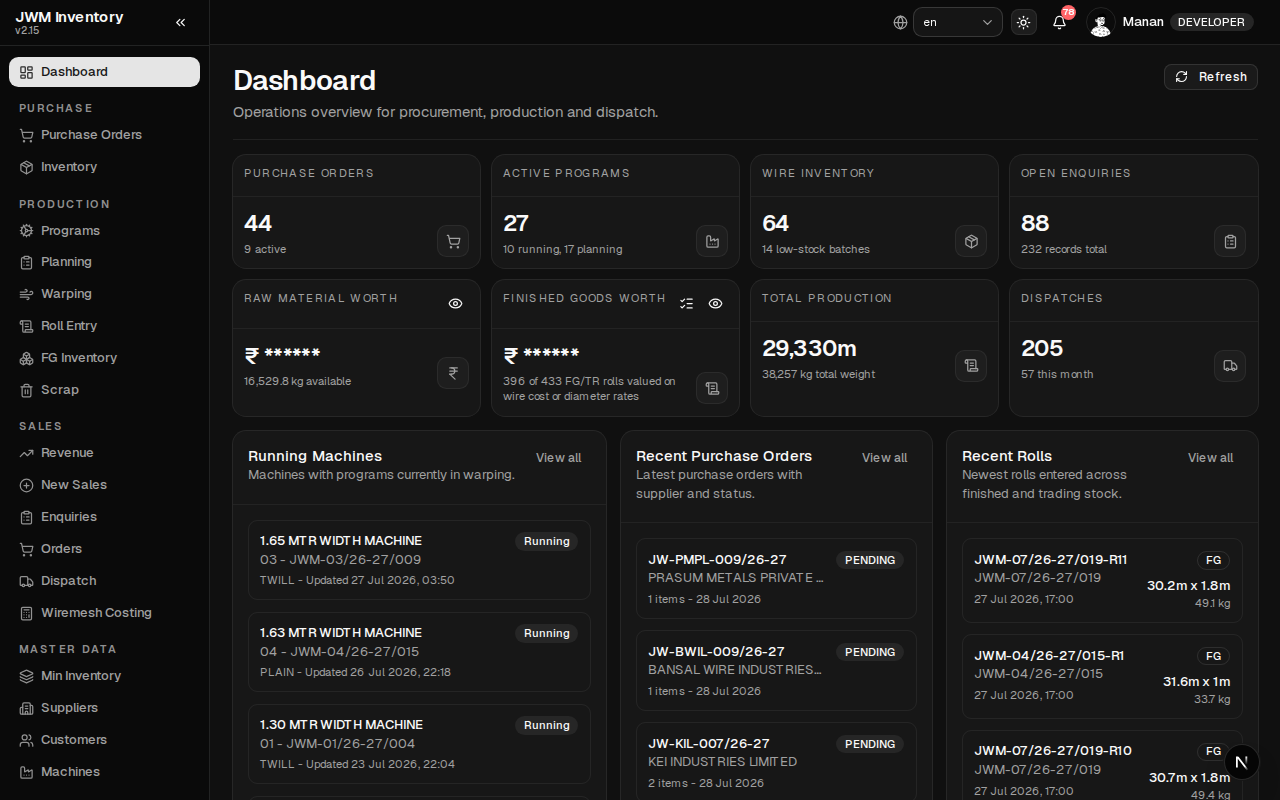Click PENDING badge on JW-BWIL-009/26-27
1280x800 pixels.
(870, 652)
